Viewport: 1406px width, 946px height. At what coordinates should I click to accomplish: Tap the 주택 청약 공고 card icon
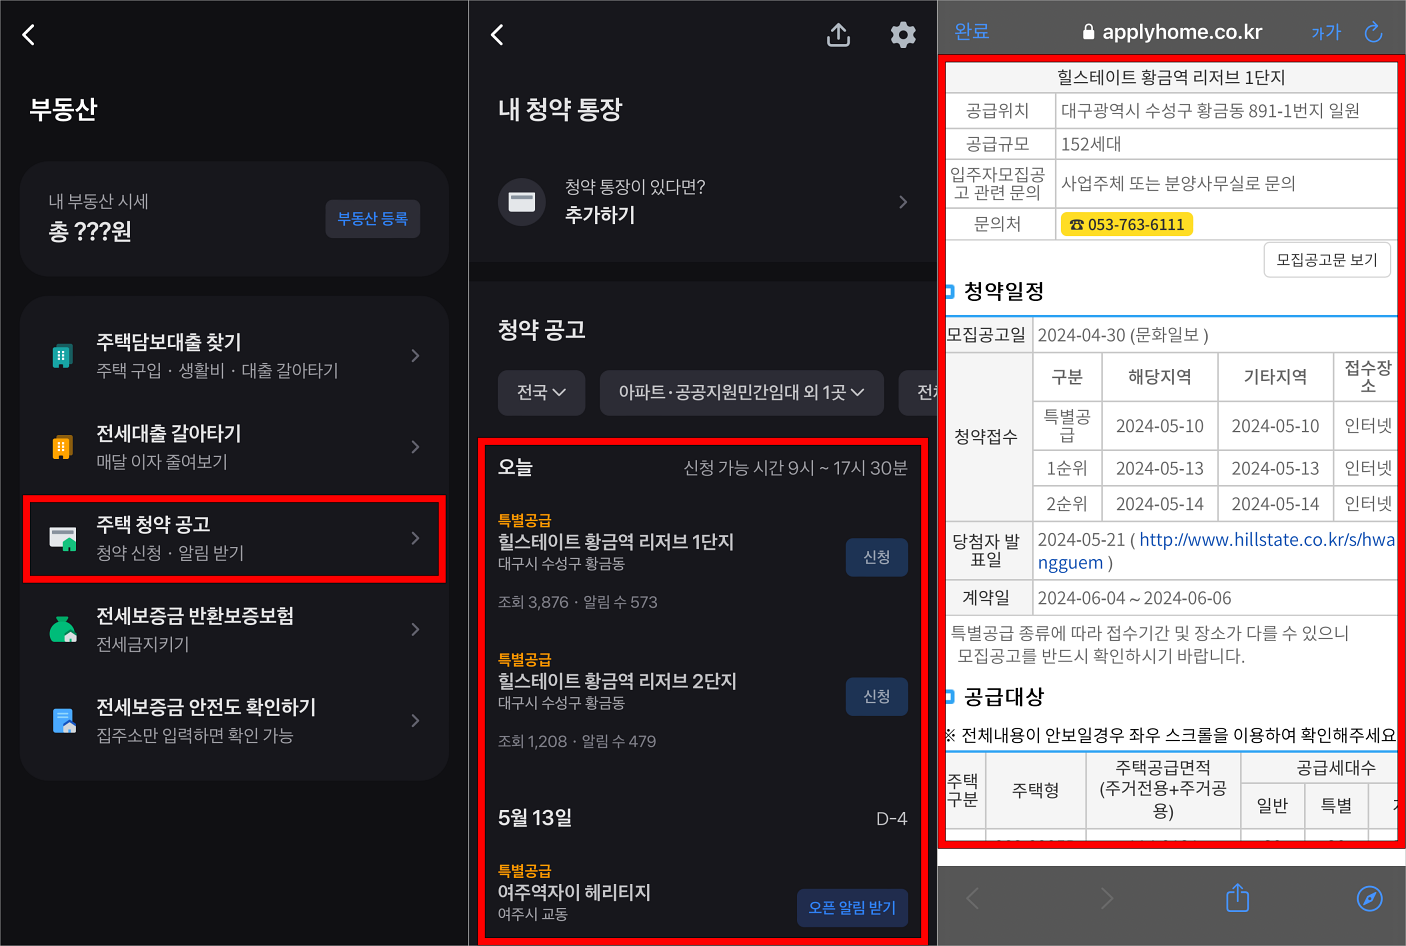(x=63, y=538)
